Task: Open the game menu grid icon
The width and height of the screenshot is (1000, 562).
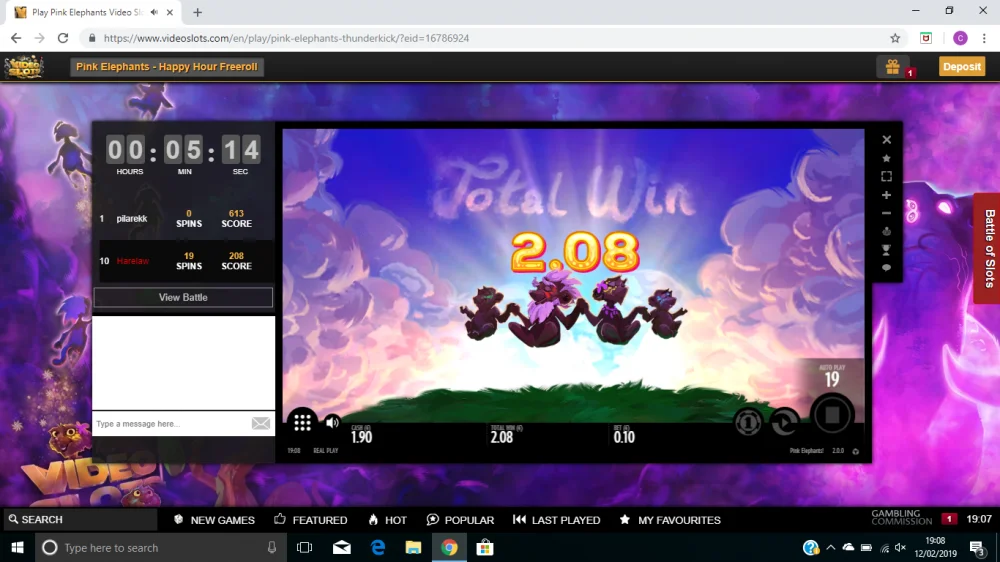Action: click(x=302, y=422)
